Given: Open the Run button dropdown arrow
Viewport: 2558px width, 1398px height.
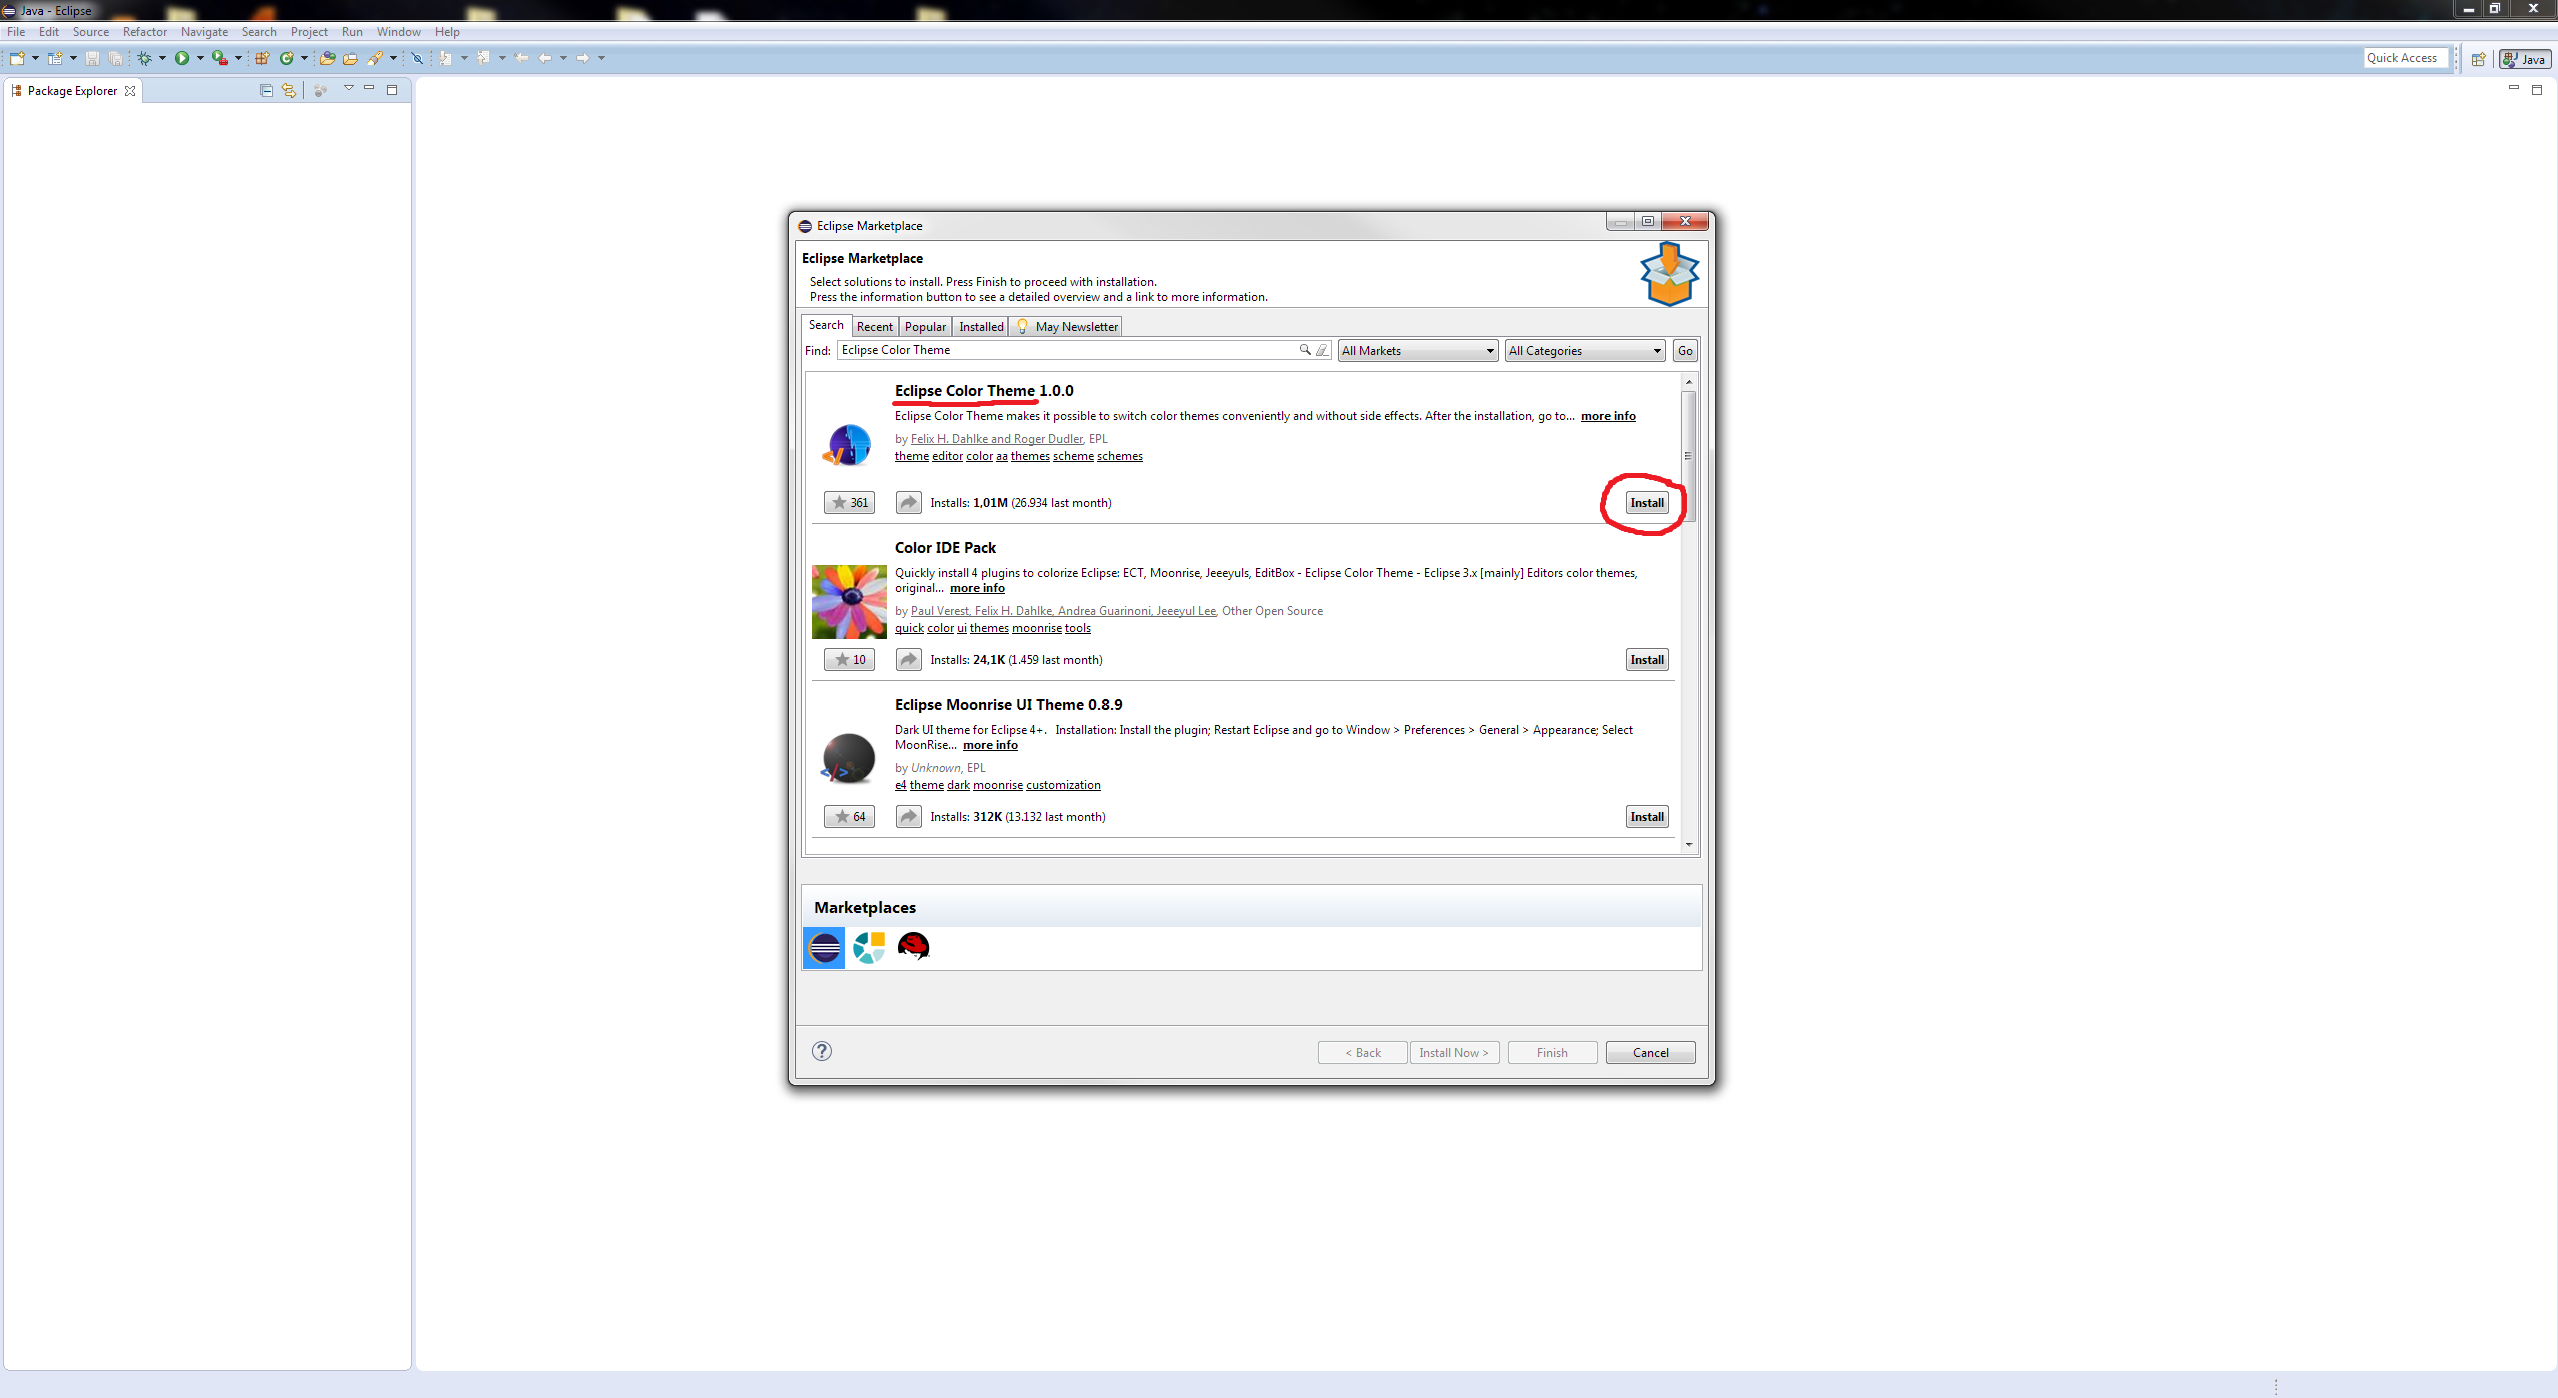Looking at the screenshot, I should [200, 58].
